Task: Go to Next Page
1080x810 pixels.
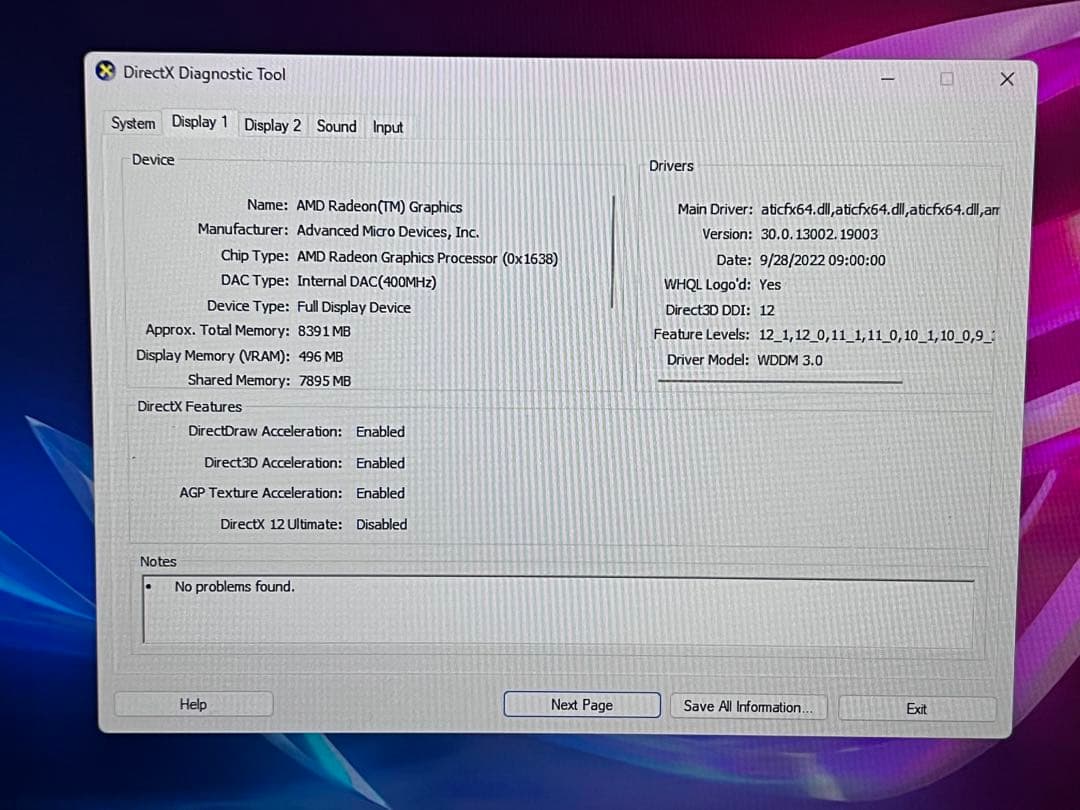Action: 582,705
